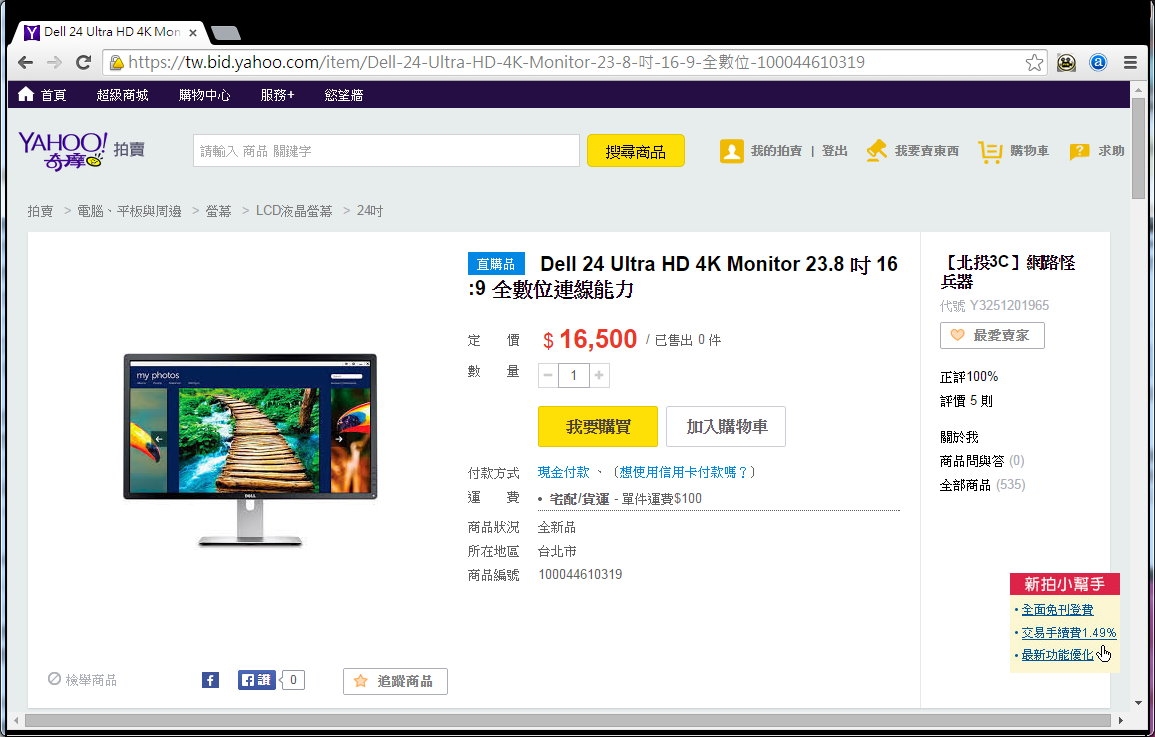Image resolution: width=1155 pixels, height=737 pixels.
Task: Click the browser URL address bar
Action: click(575, 63)
